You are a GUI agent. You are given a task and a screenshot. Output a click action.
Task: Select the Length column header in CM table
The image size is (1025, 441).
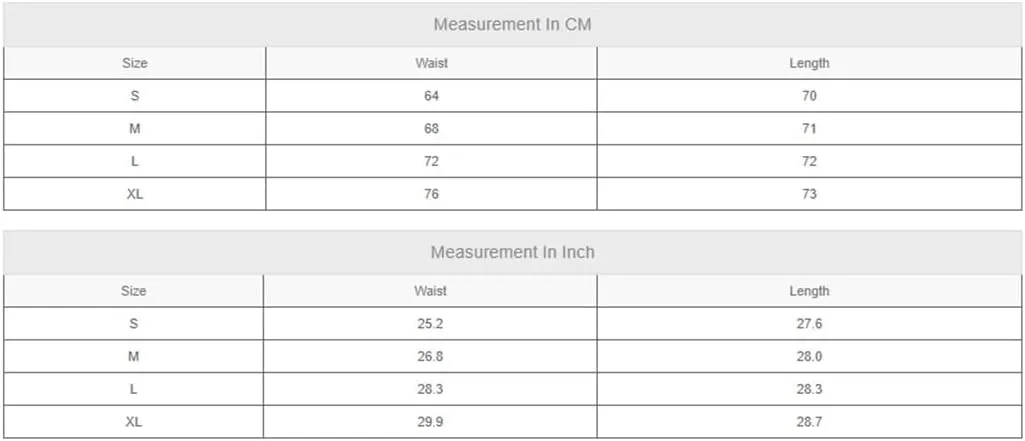[x=809, y=63]
